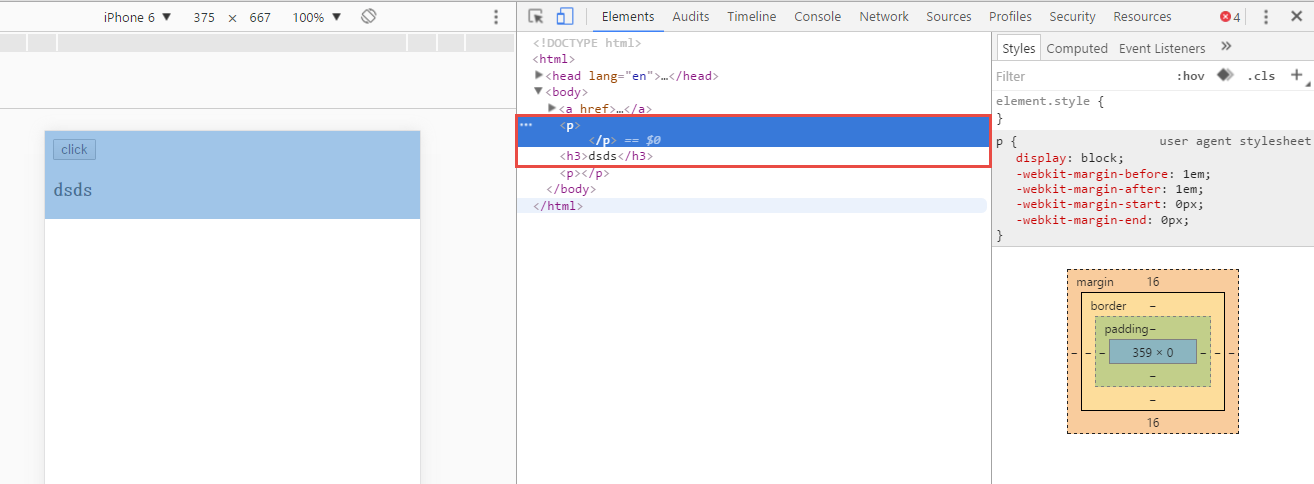Click the 'click' button in page preview
The width and height of the screenshot is (1314, 484).
click(74, 150)
